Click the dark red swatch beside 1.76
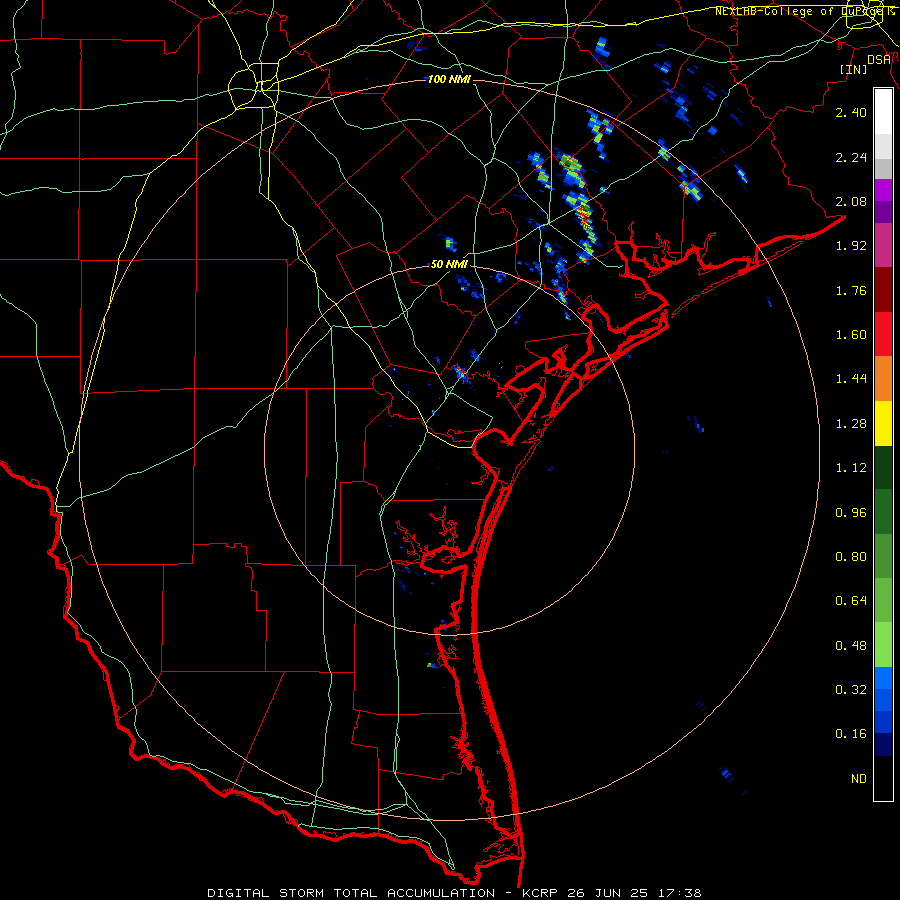Image resolution: width=900 pixels, height=900 pixels. tap(883, 290)
